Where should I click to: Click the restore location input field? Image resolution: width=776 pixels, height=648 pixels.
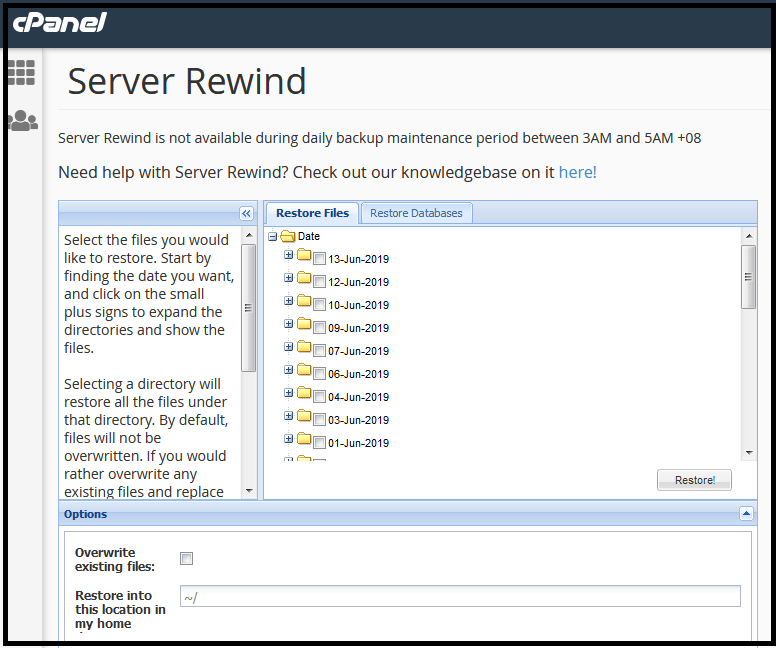(460, 597)
